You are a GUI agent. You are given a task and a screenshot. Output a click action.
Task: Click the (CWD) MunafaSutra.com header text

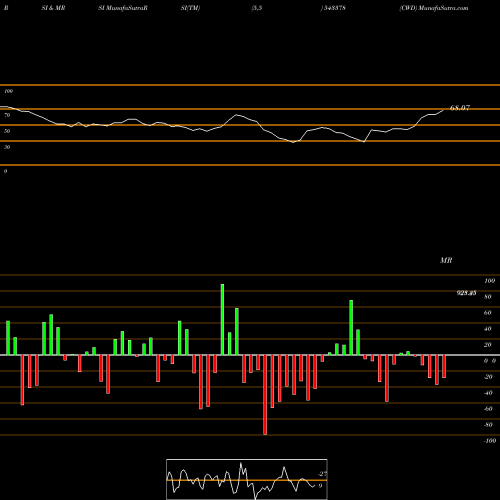click(434, 8)
